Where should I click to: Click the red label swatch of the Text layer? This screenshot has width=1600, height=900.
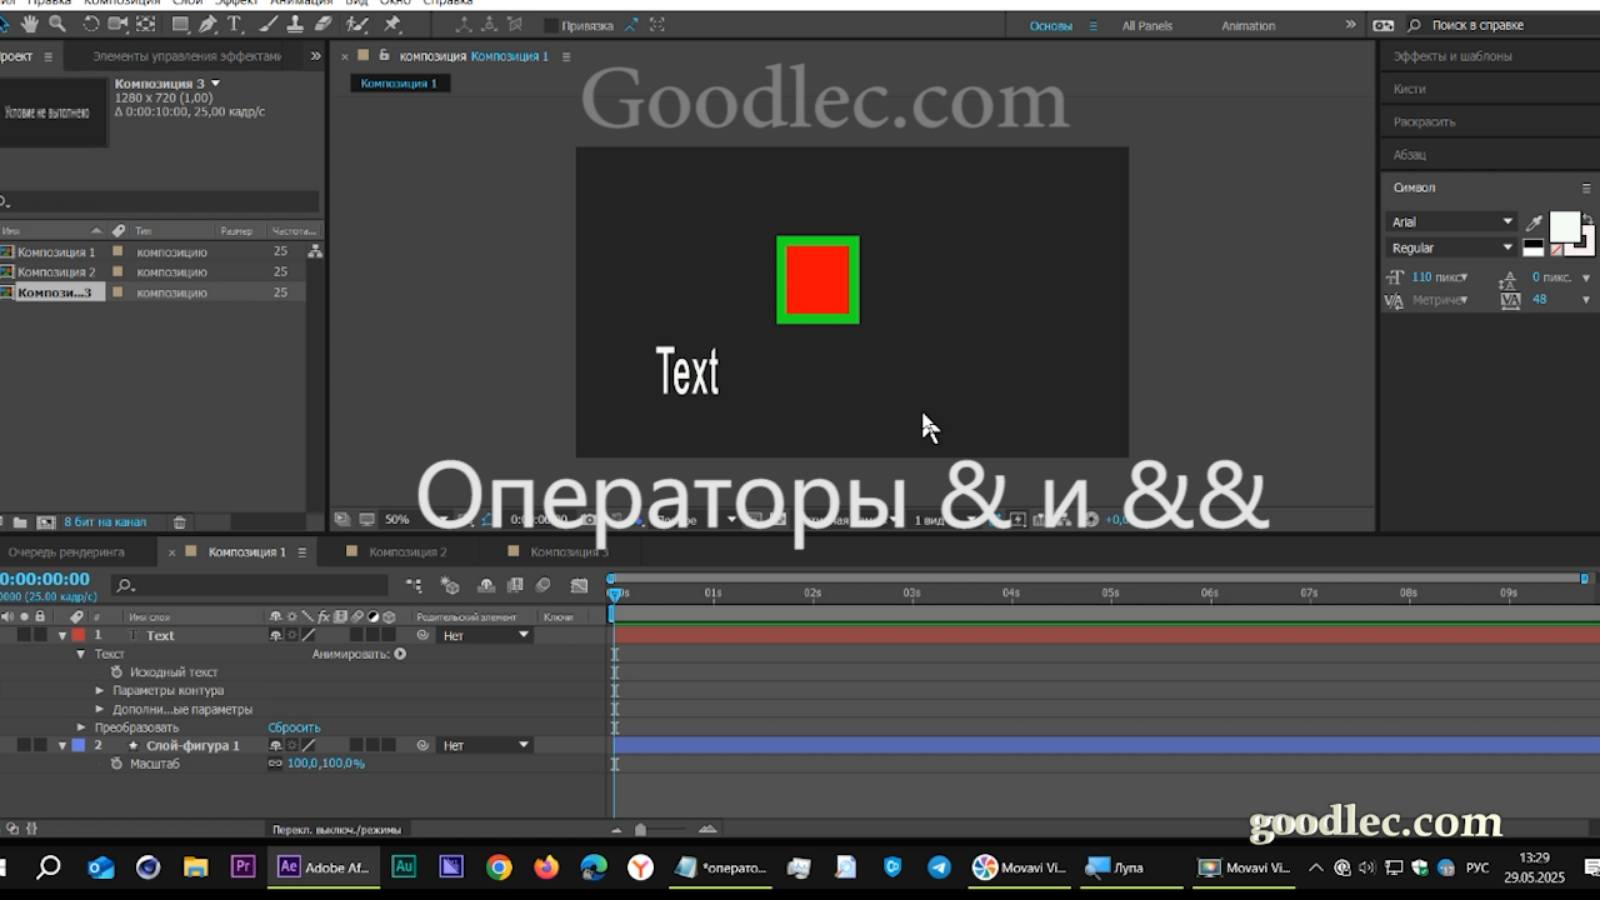pos(78,635)
